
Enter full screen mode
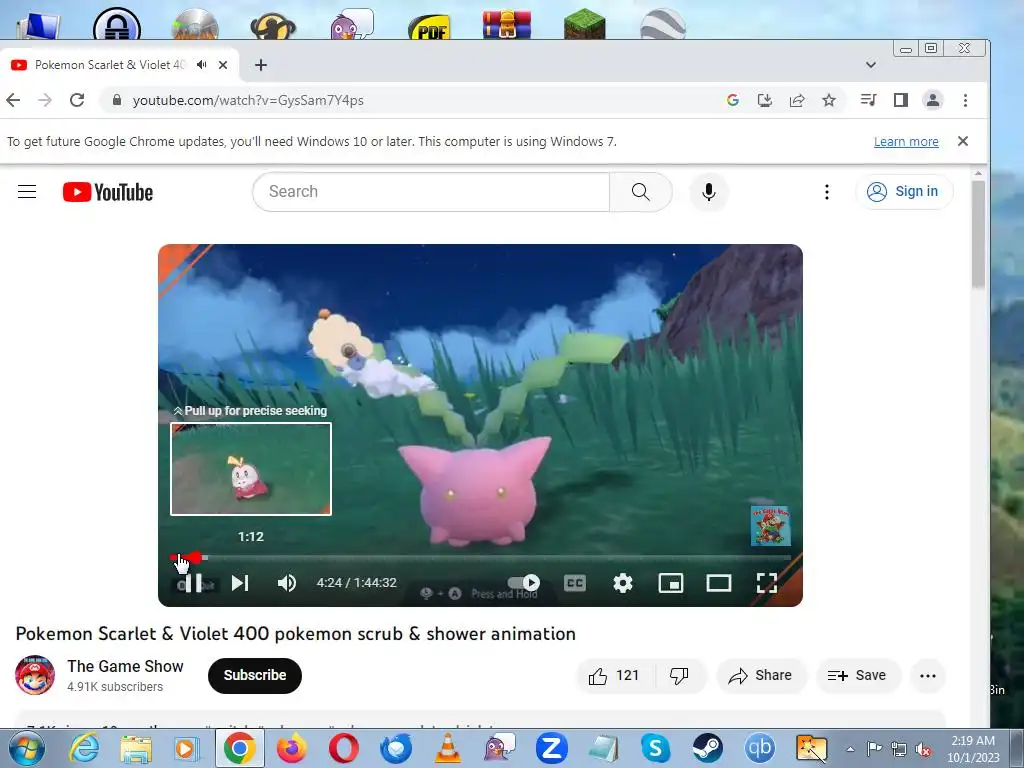(767, 583)
